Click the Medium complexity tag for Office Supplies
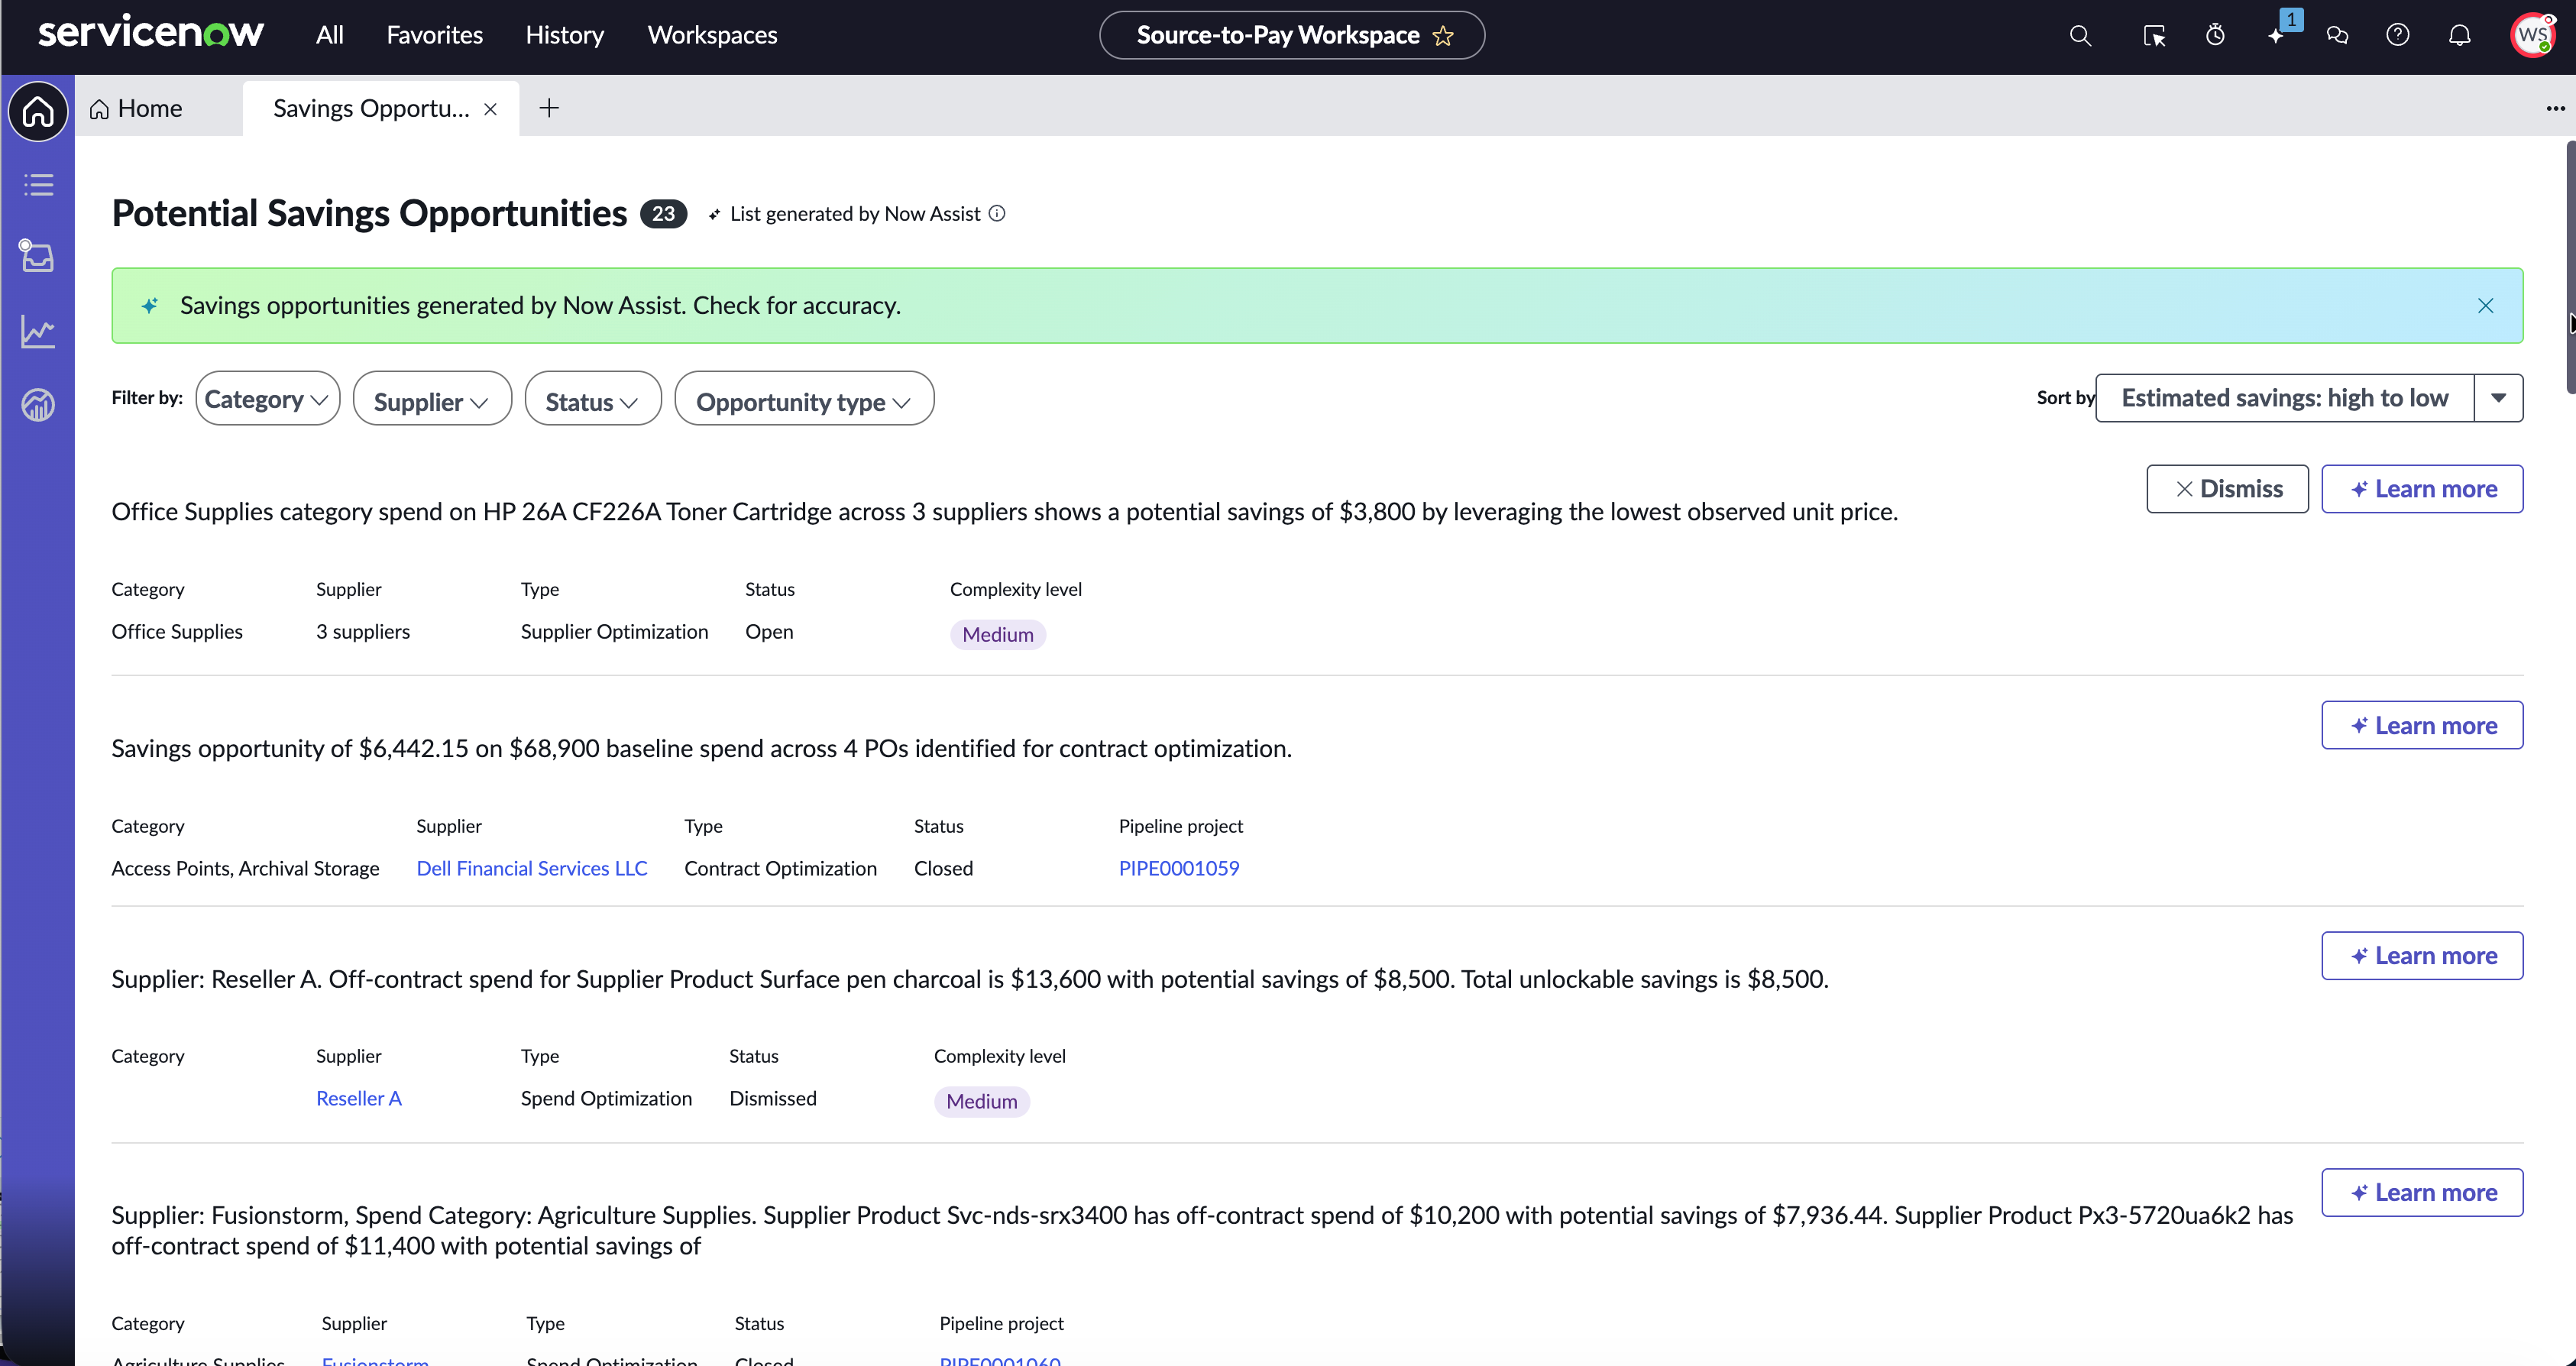 pyautogui.click(x=997, y=634)
